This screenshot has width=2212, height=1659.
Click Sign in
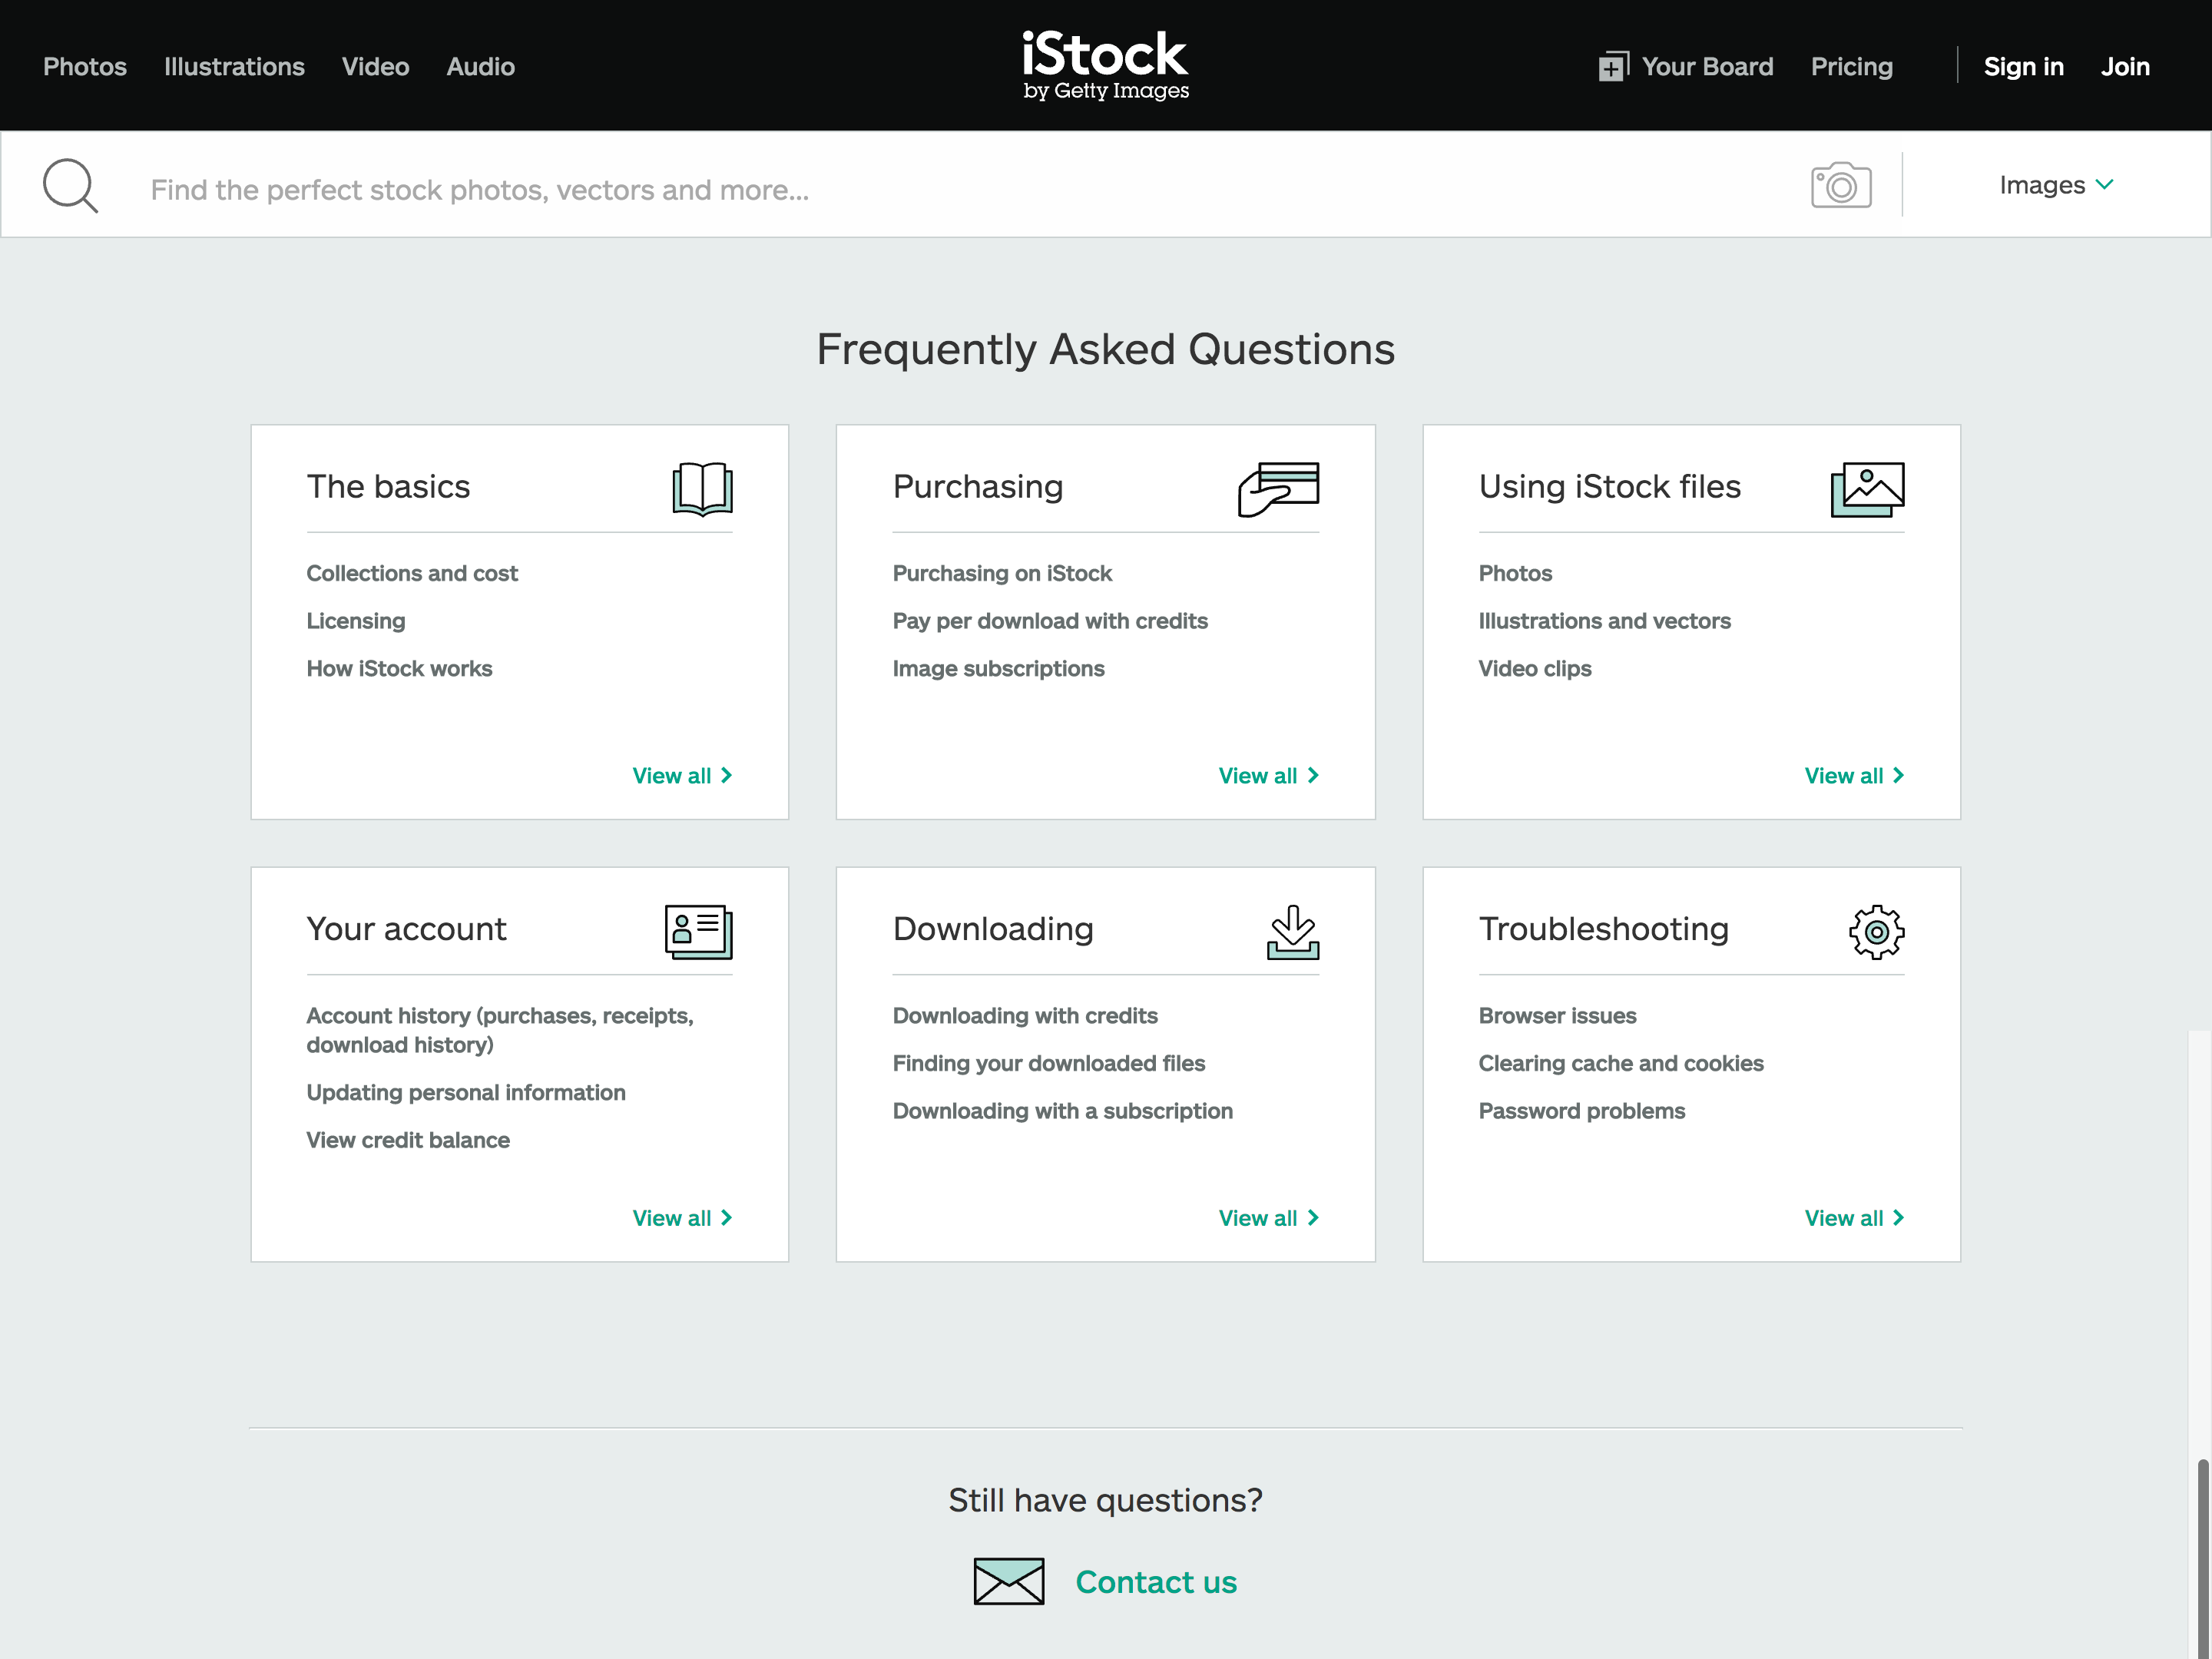click(x=2023, y=67)
